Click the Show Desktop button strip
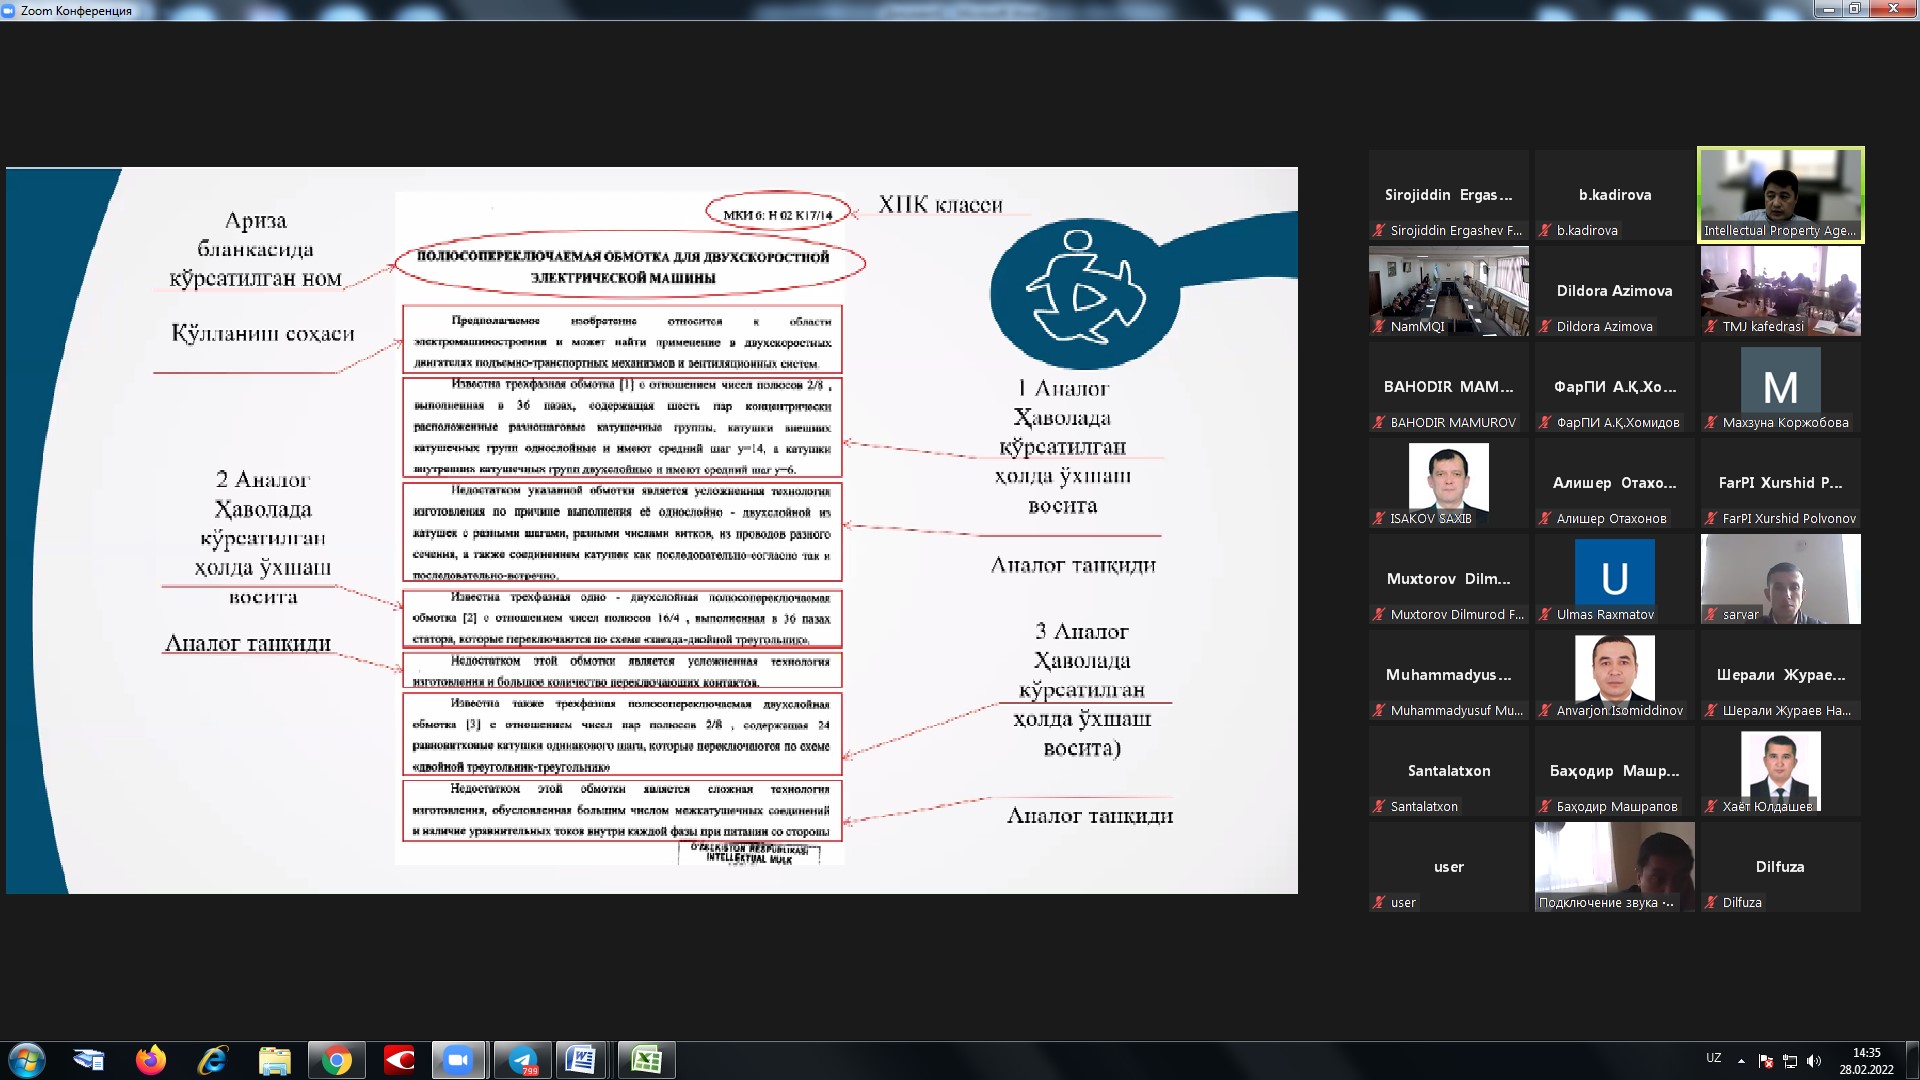Image resolution: width=1920 pixels, height=1080 pixels. tap(1912, 1060)
